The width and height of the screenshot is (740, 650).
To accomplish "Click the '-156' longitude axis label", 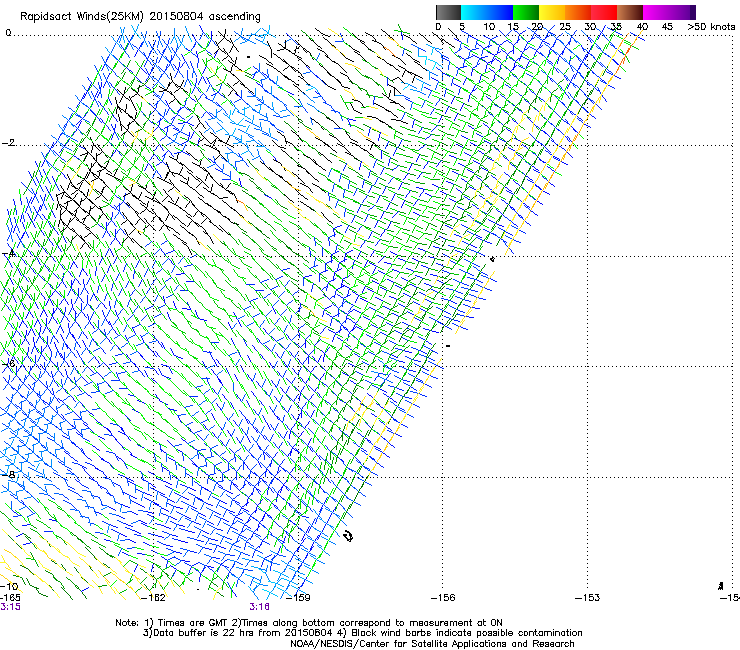I will 443,598.
